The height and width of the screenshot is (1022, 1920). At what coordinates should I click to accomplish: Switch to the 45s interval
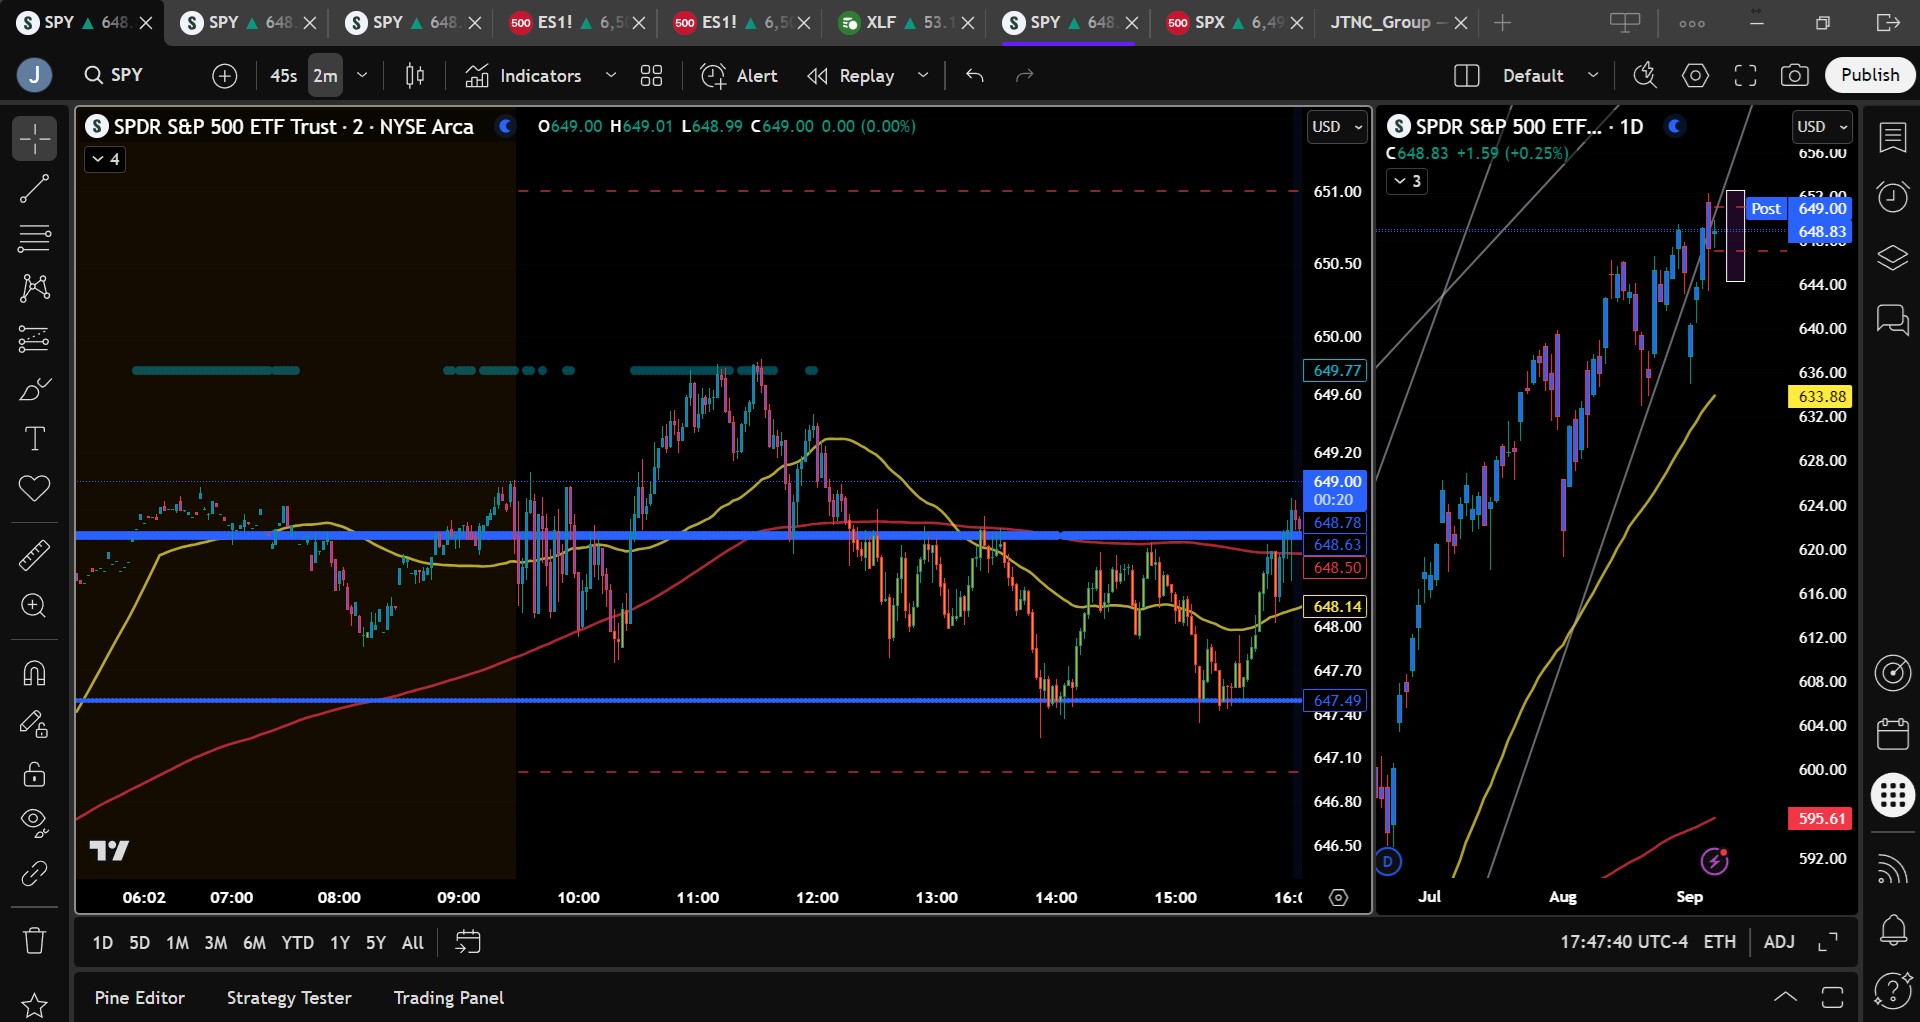284,75
